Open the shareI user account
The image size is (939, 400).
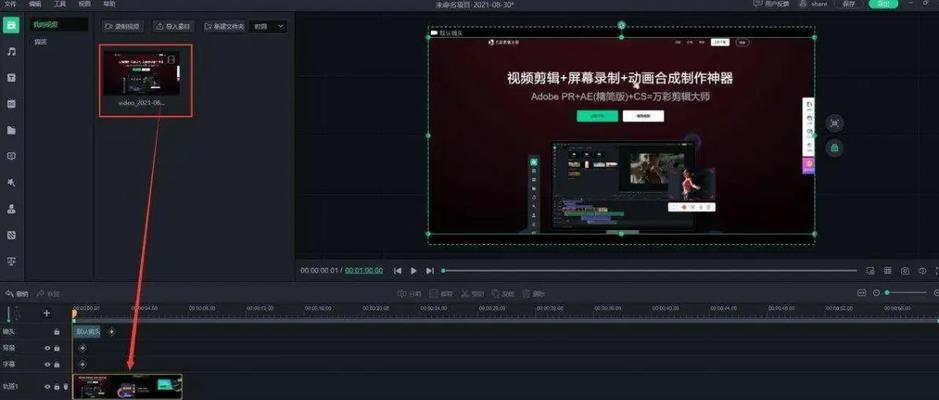click(814, 4)
